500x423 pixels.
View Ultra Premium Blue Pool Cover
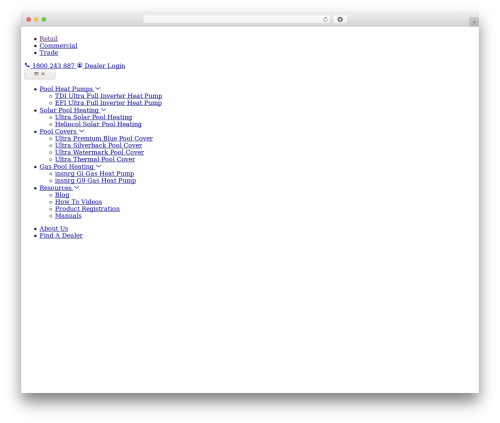[x=104, y=139]
